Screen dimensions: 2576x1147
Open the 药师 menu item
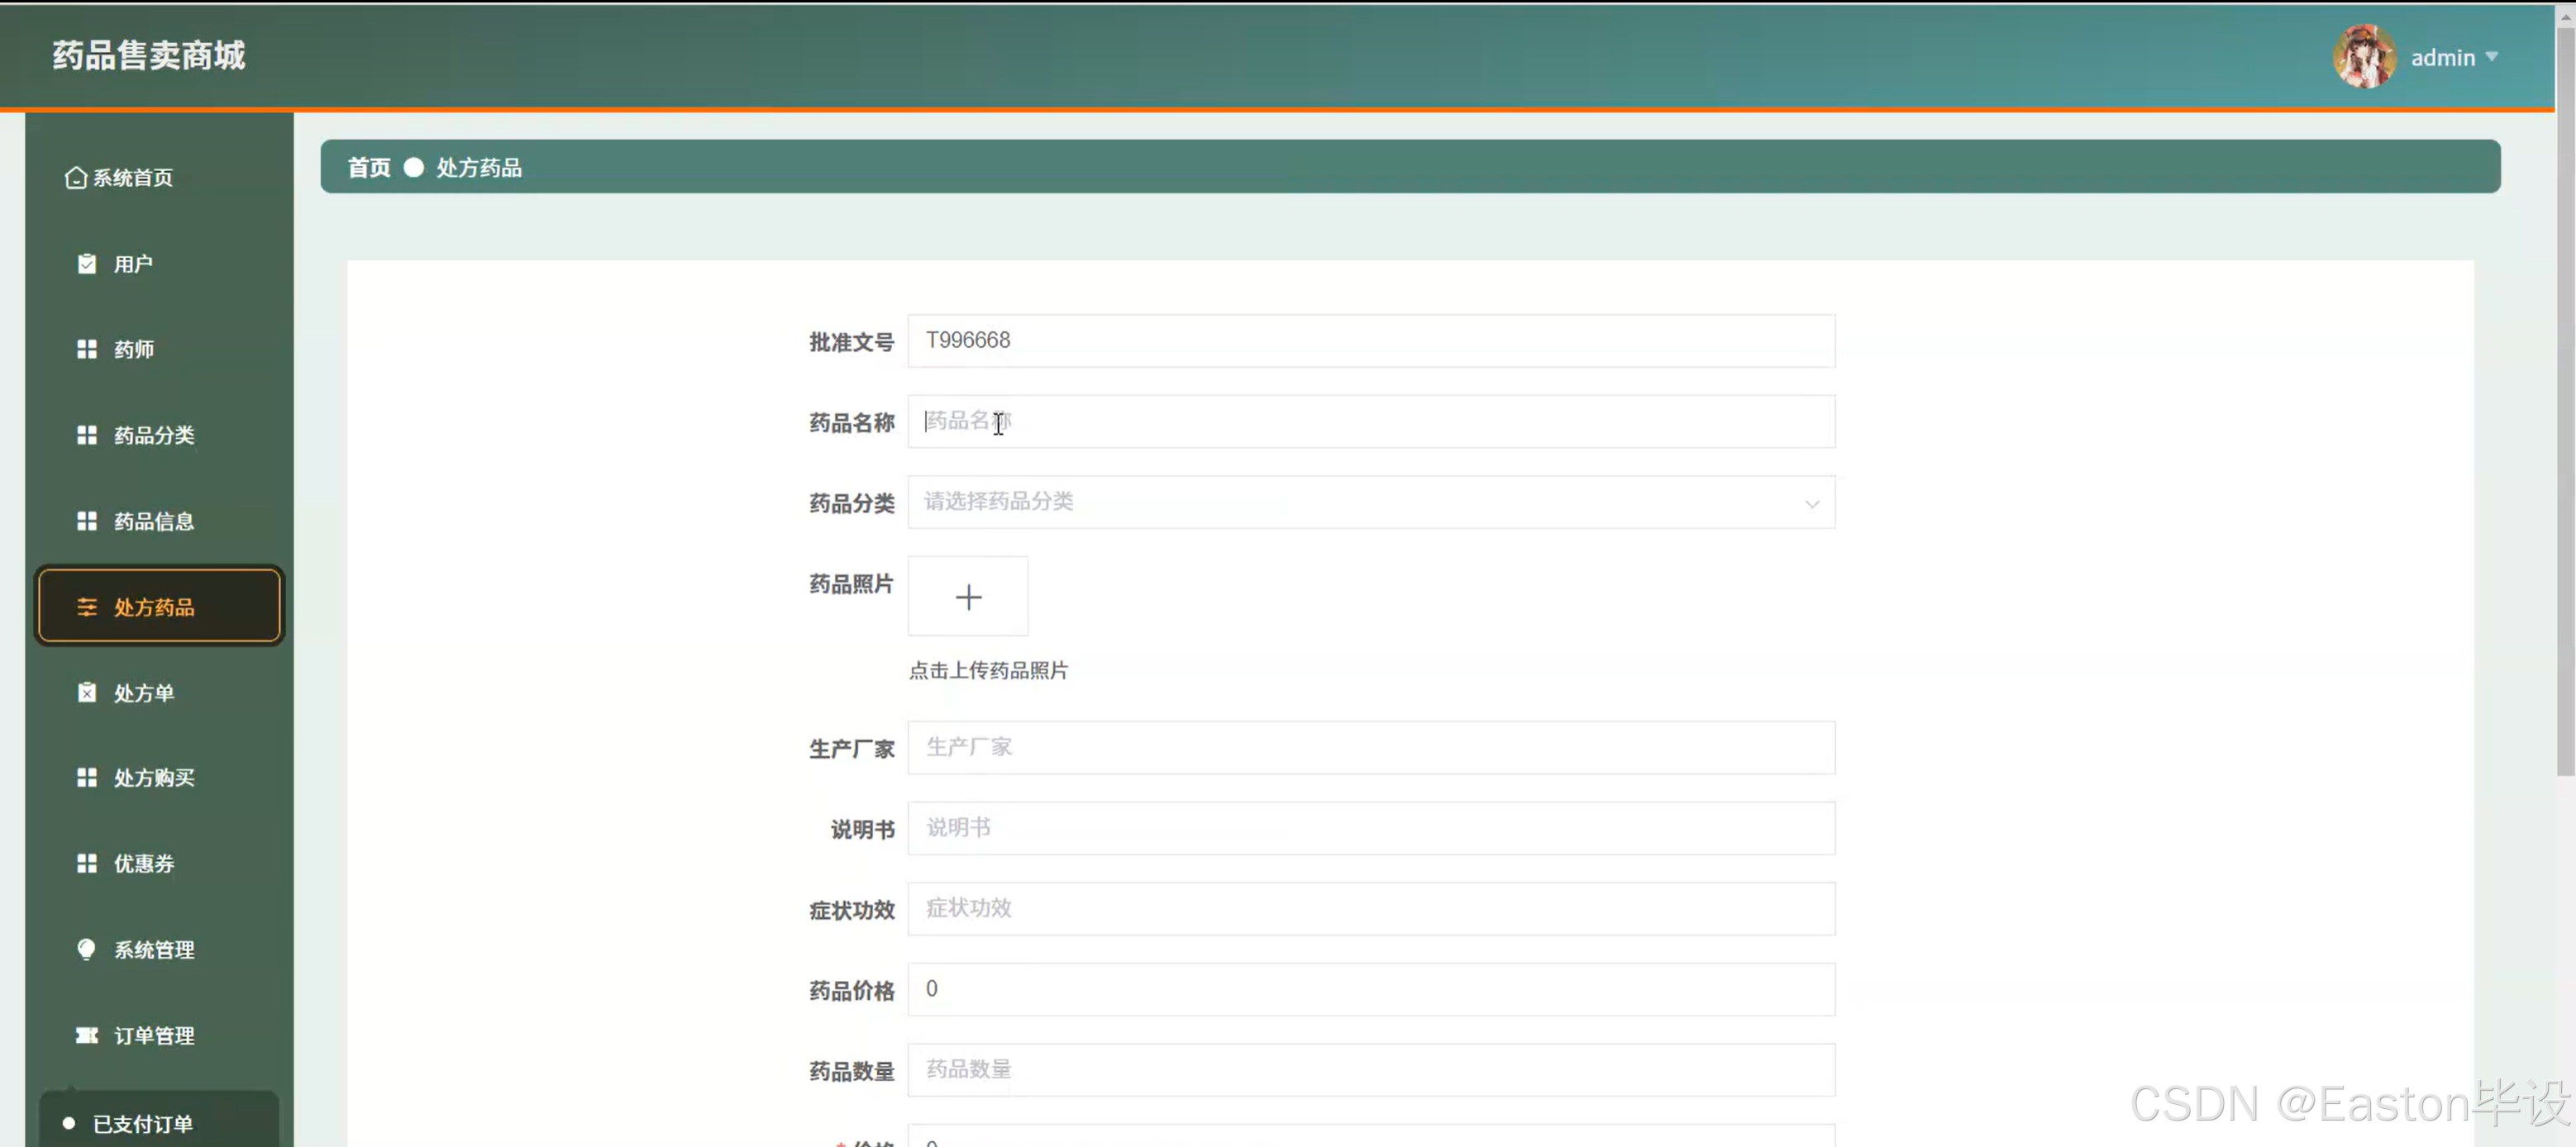pyautogui.click(x=159, y=350)
